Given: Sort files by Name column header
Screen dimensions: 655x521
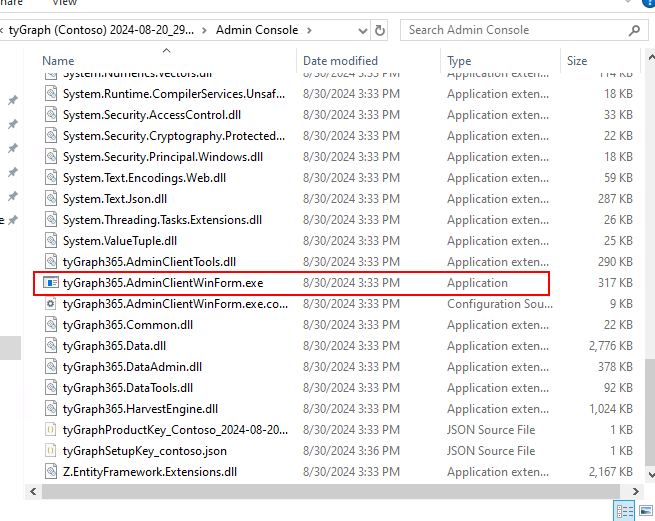Looking at the screenshot, I should point(58,61).
